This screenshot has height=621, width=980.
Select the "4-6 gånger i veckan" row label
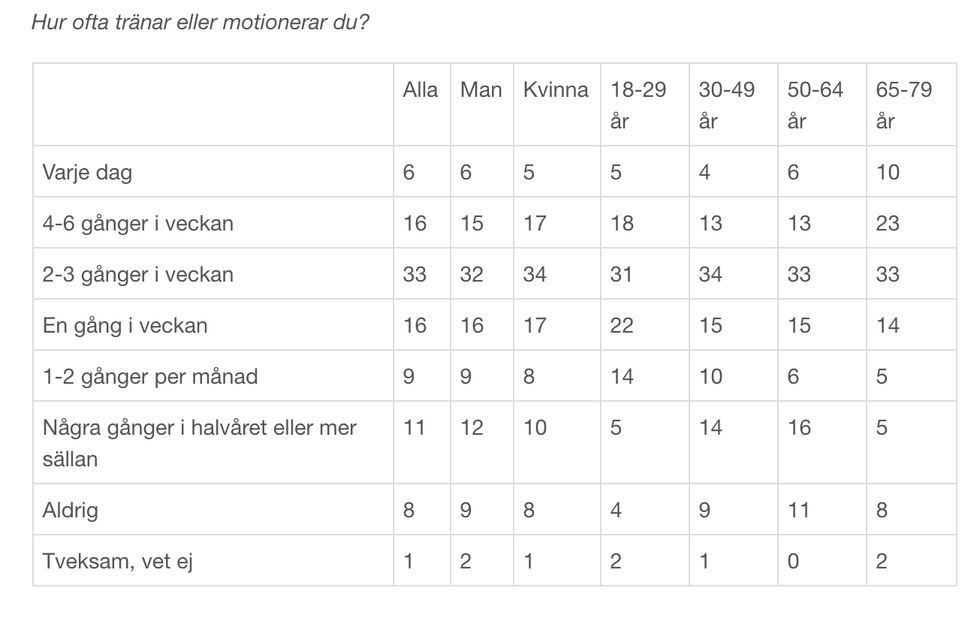coord(138,223)
